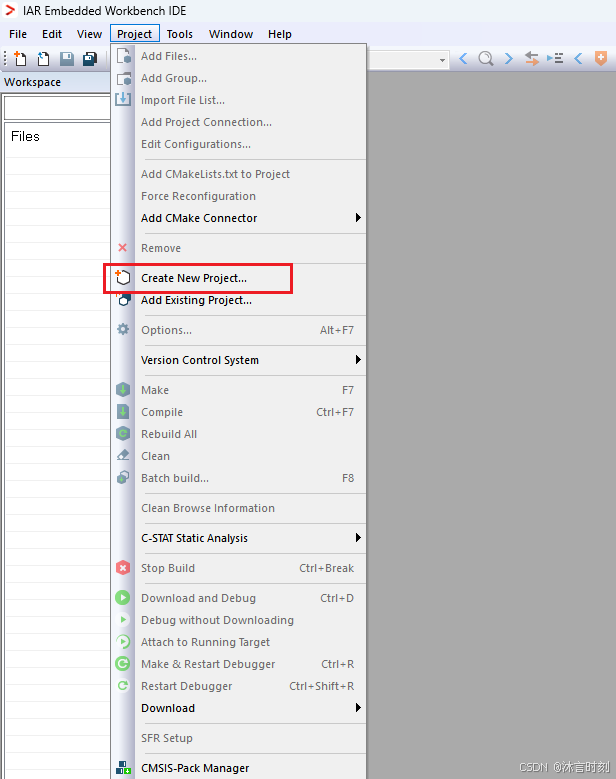
Task: Click the Clean eraser icon
Action: tap(123, 455)
